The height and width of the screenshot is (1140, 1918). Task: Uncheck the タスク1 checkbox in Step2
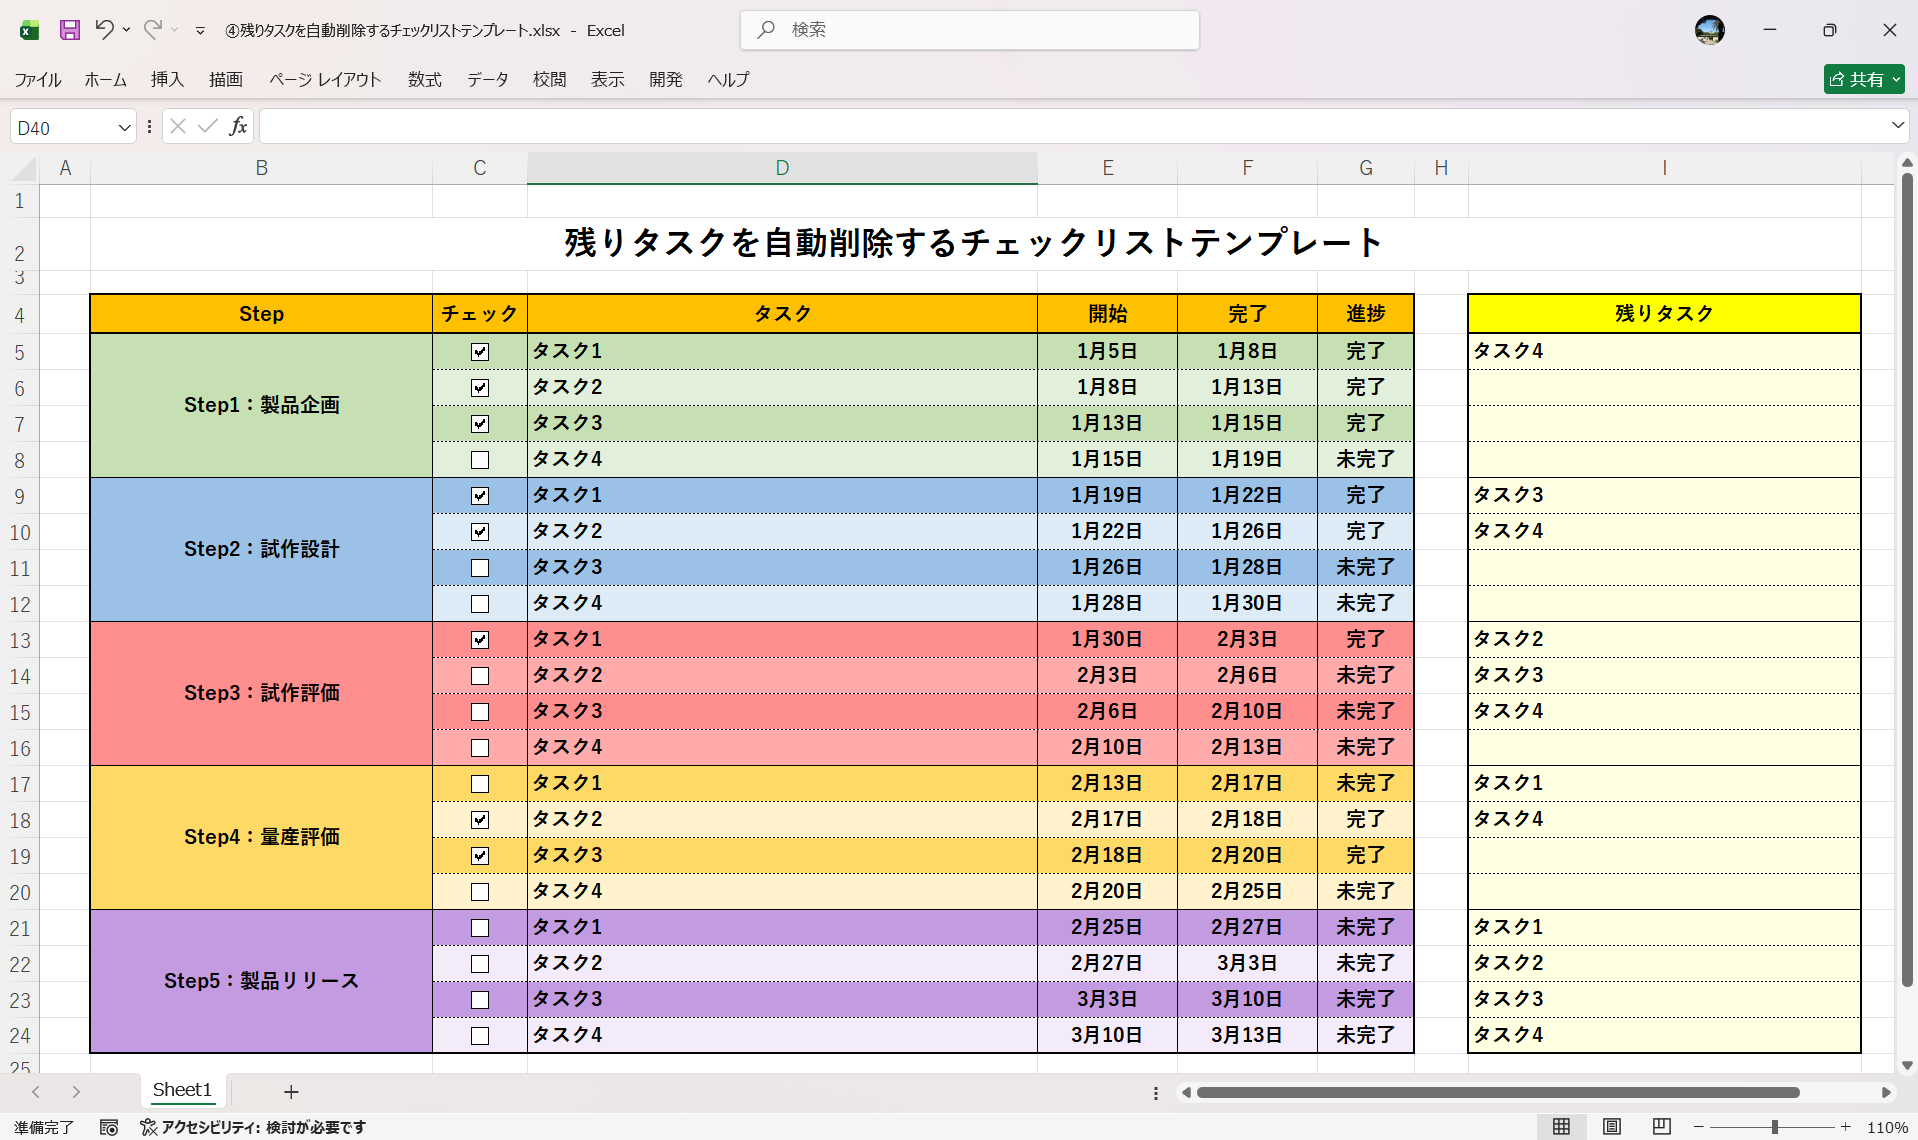[480, 495]
